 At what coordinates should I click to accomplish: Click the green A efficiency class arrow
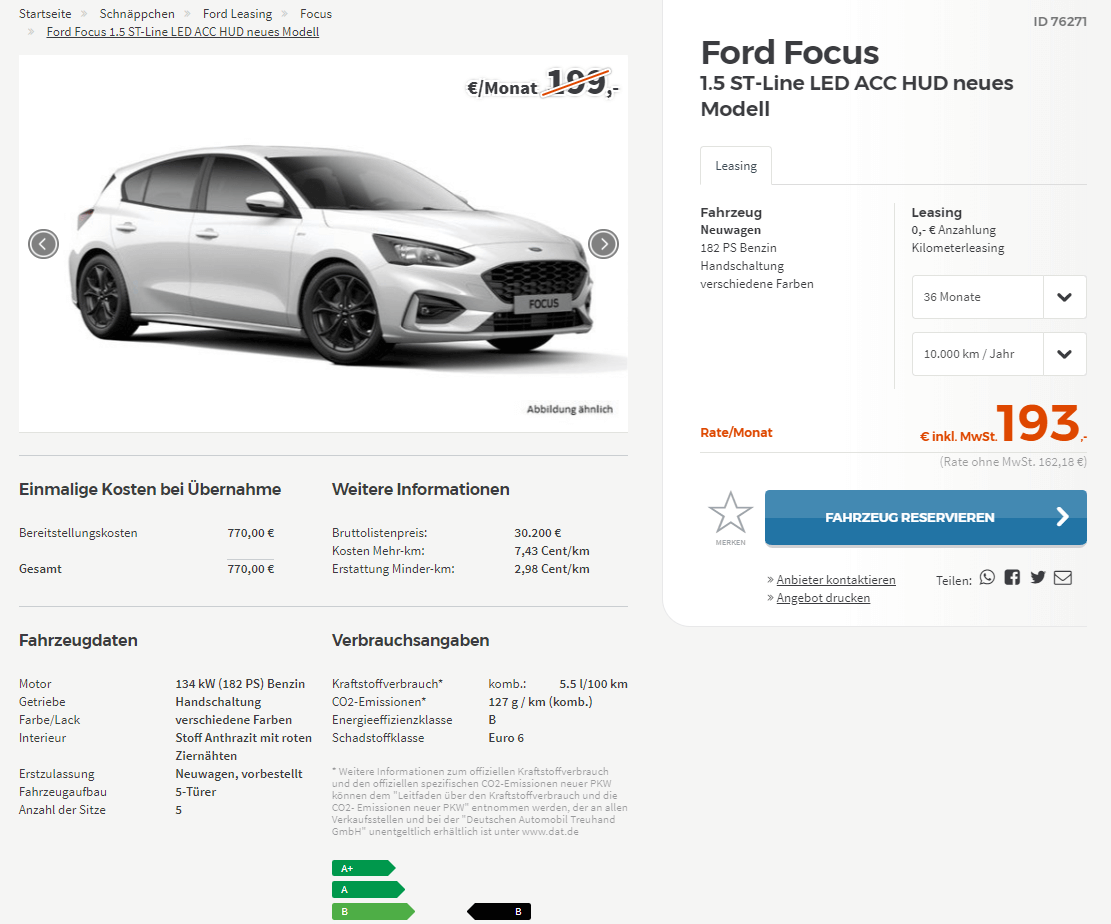point(368,889)
